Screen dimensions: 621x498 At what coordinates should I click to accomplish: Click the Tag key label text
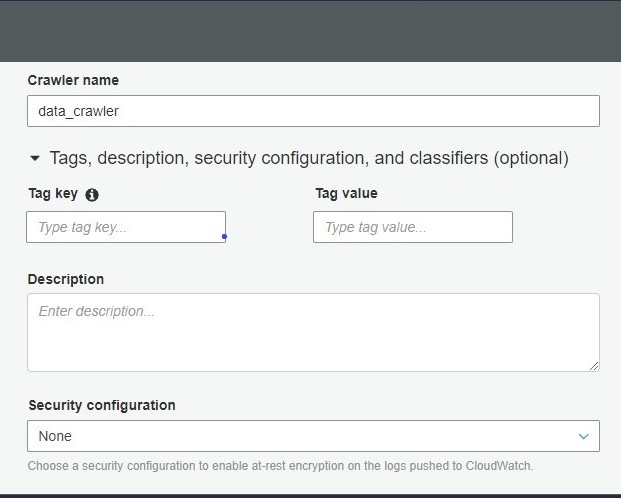[53, 194]
